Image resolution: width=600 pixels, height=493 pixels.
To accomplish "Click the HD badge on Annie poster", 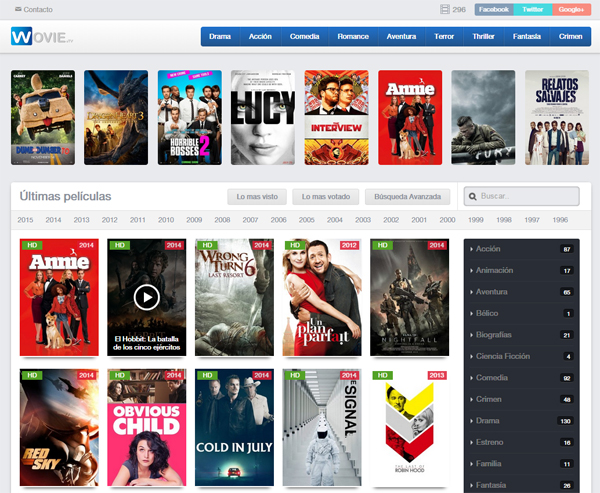I will coord(32,245).
